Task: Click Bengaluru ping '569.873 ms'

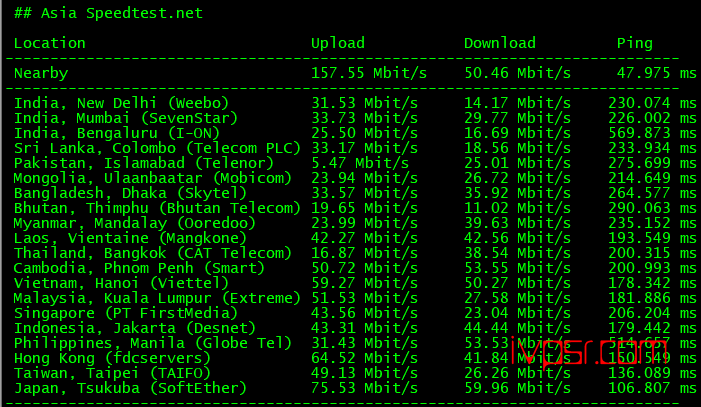Action: (x=652, y=133)
